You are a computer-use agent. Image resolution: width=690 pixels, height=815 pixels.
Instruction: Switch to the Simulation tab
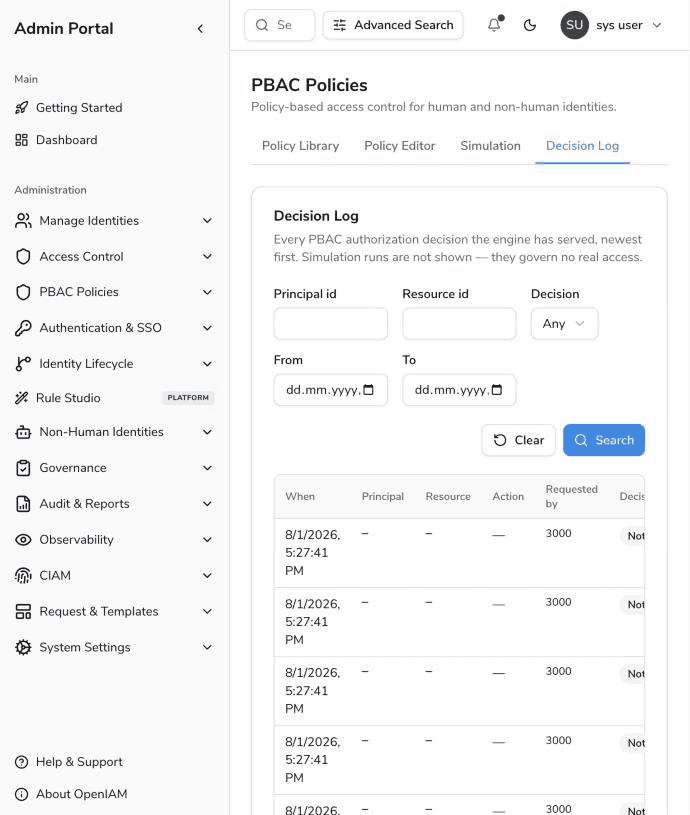(x=490, y=146)
